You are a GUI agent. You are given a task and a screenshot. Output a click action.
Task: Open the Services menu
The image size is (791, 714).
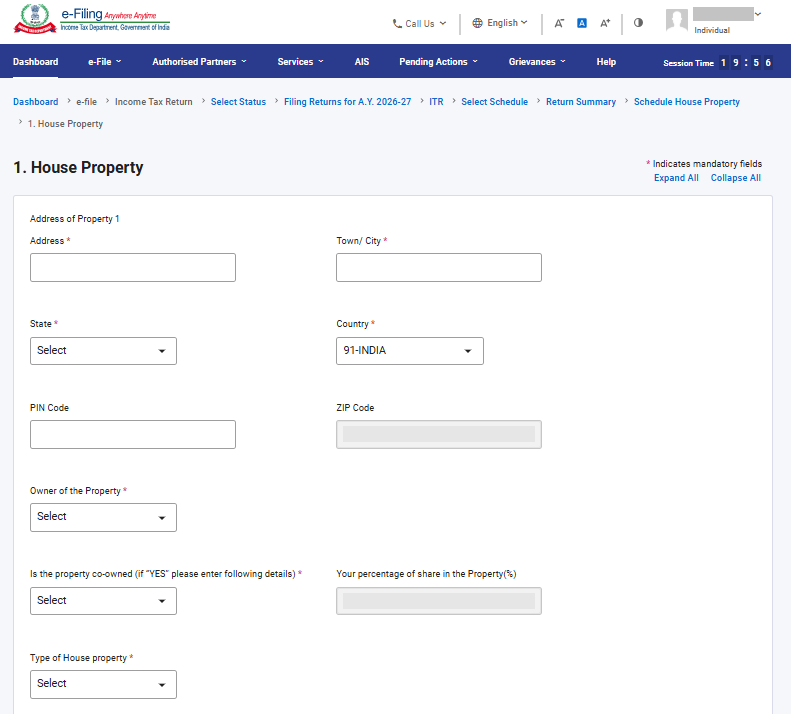[x=300, y=62]
